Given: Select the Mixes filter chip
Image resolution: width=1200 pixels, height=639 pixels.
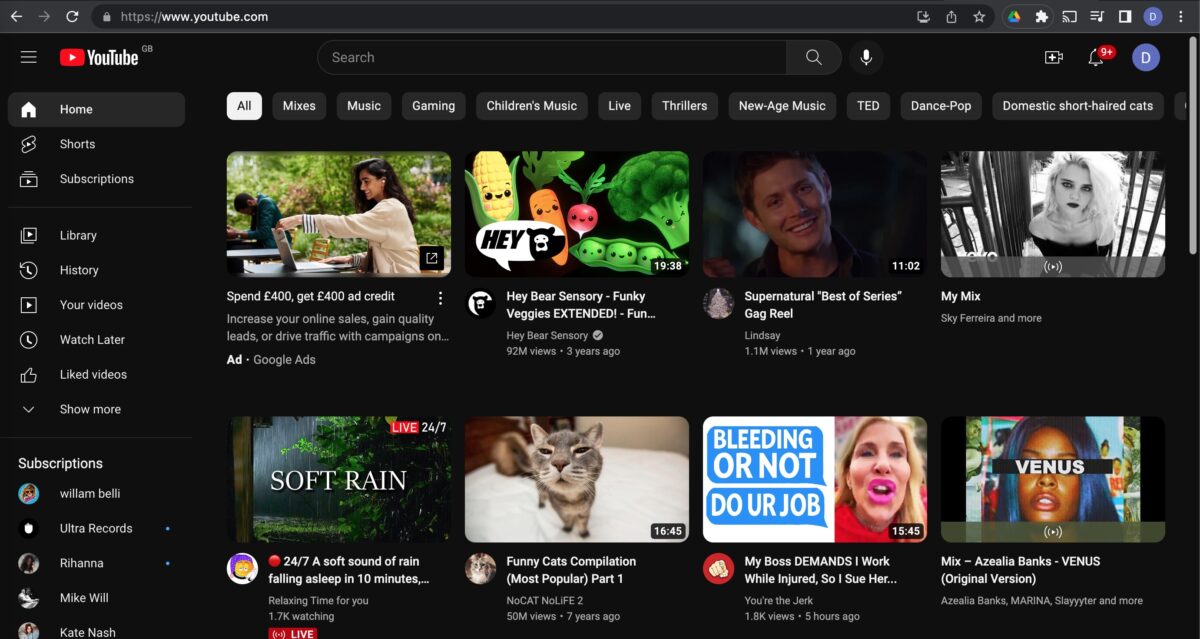Looking at the screenshot, I should [299, 106].
